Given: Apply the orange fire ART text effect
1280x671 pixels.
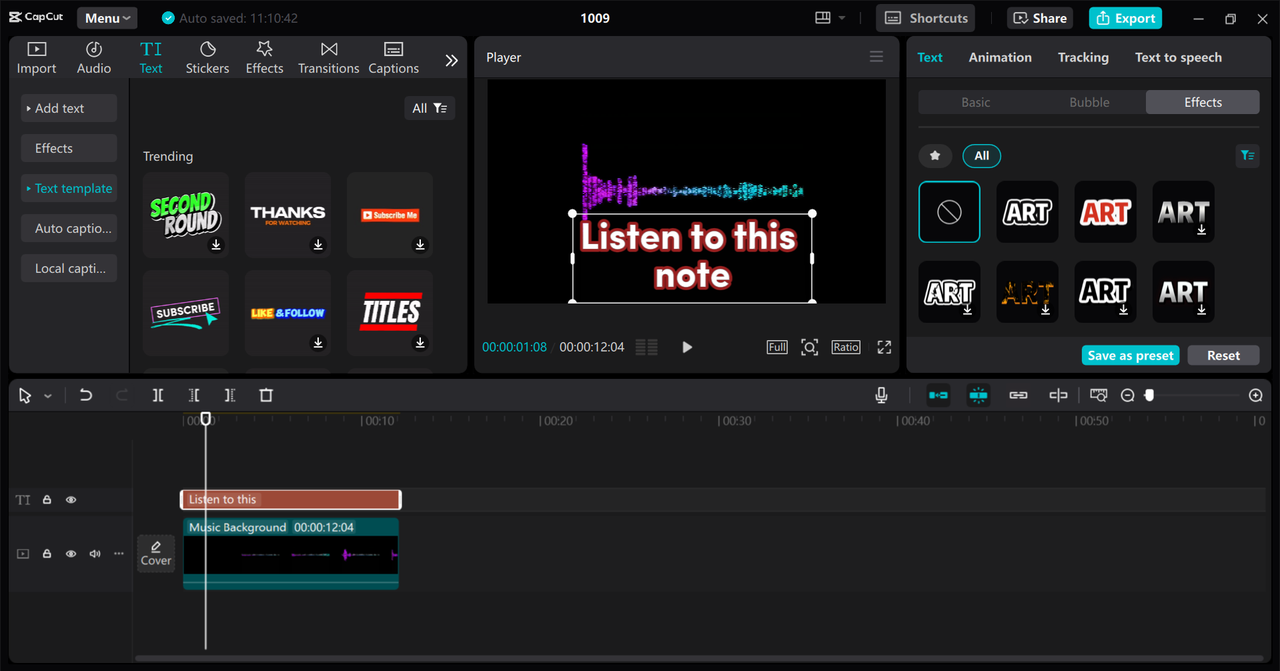Looking at the screenshot, I should pyautogui.click(x=1027, y=292).
